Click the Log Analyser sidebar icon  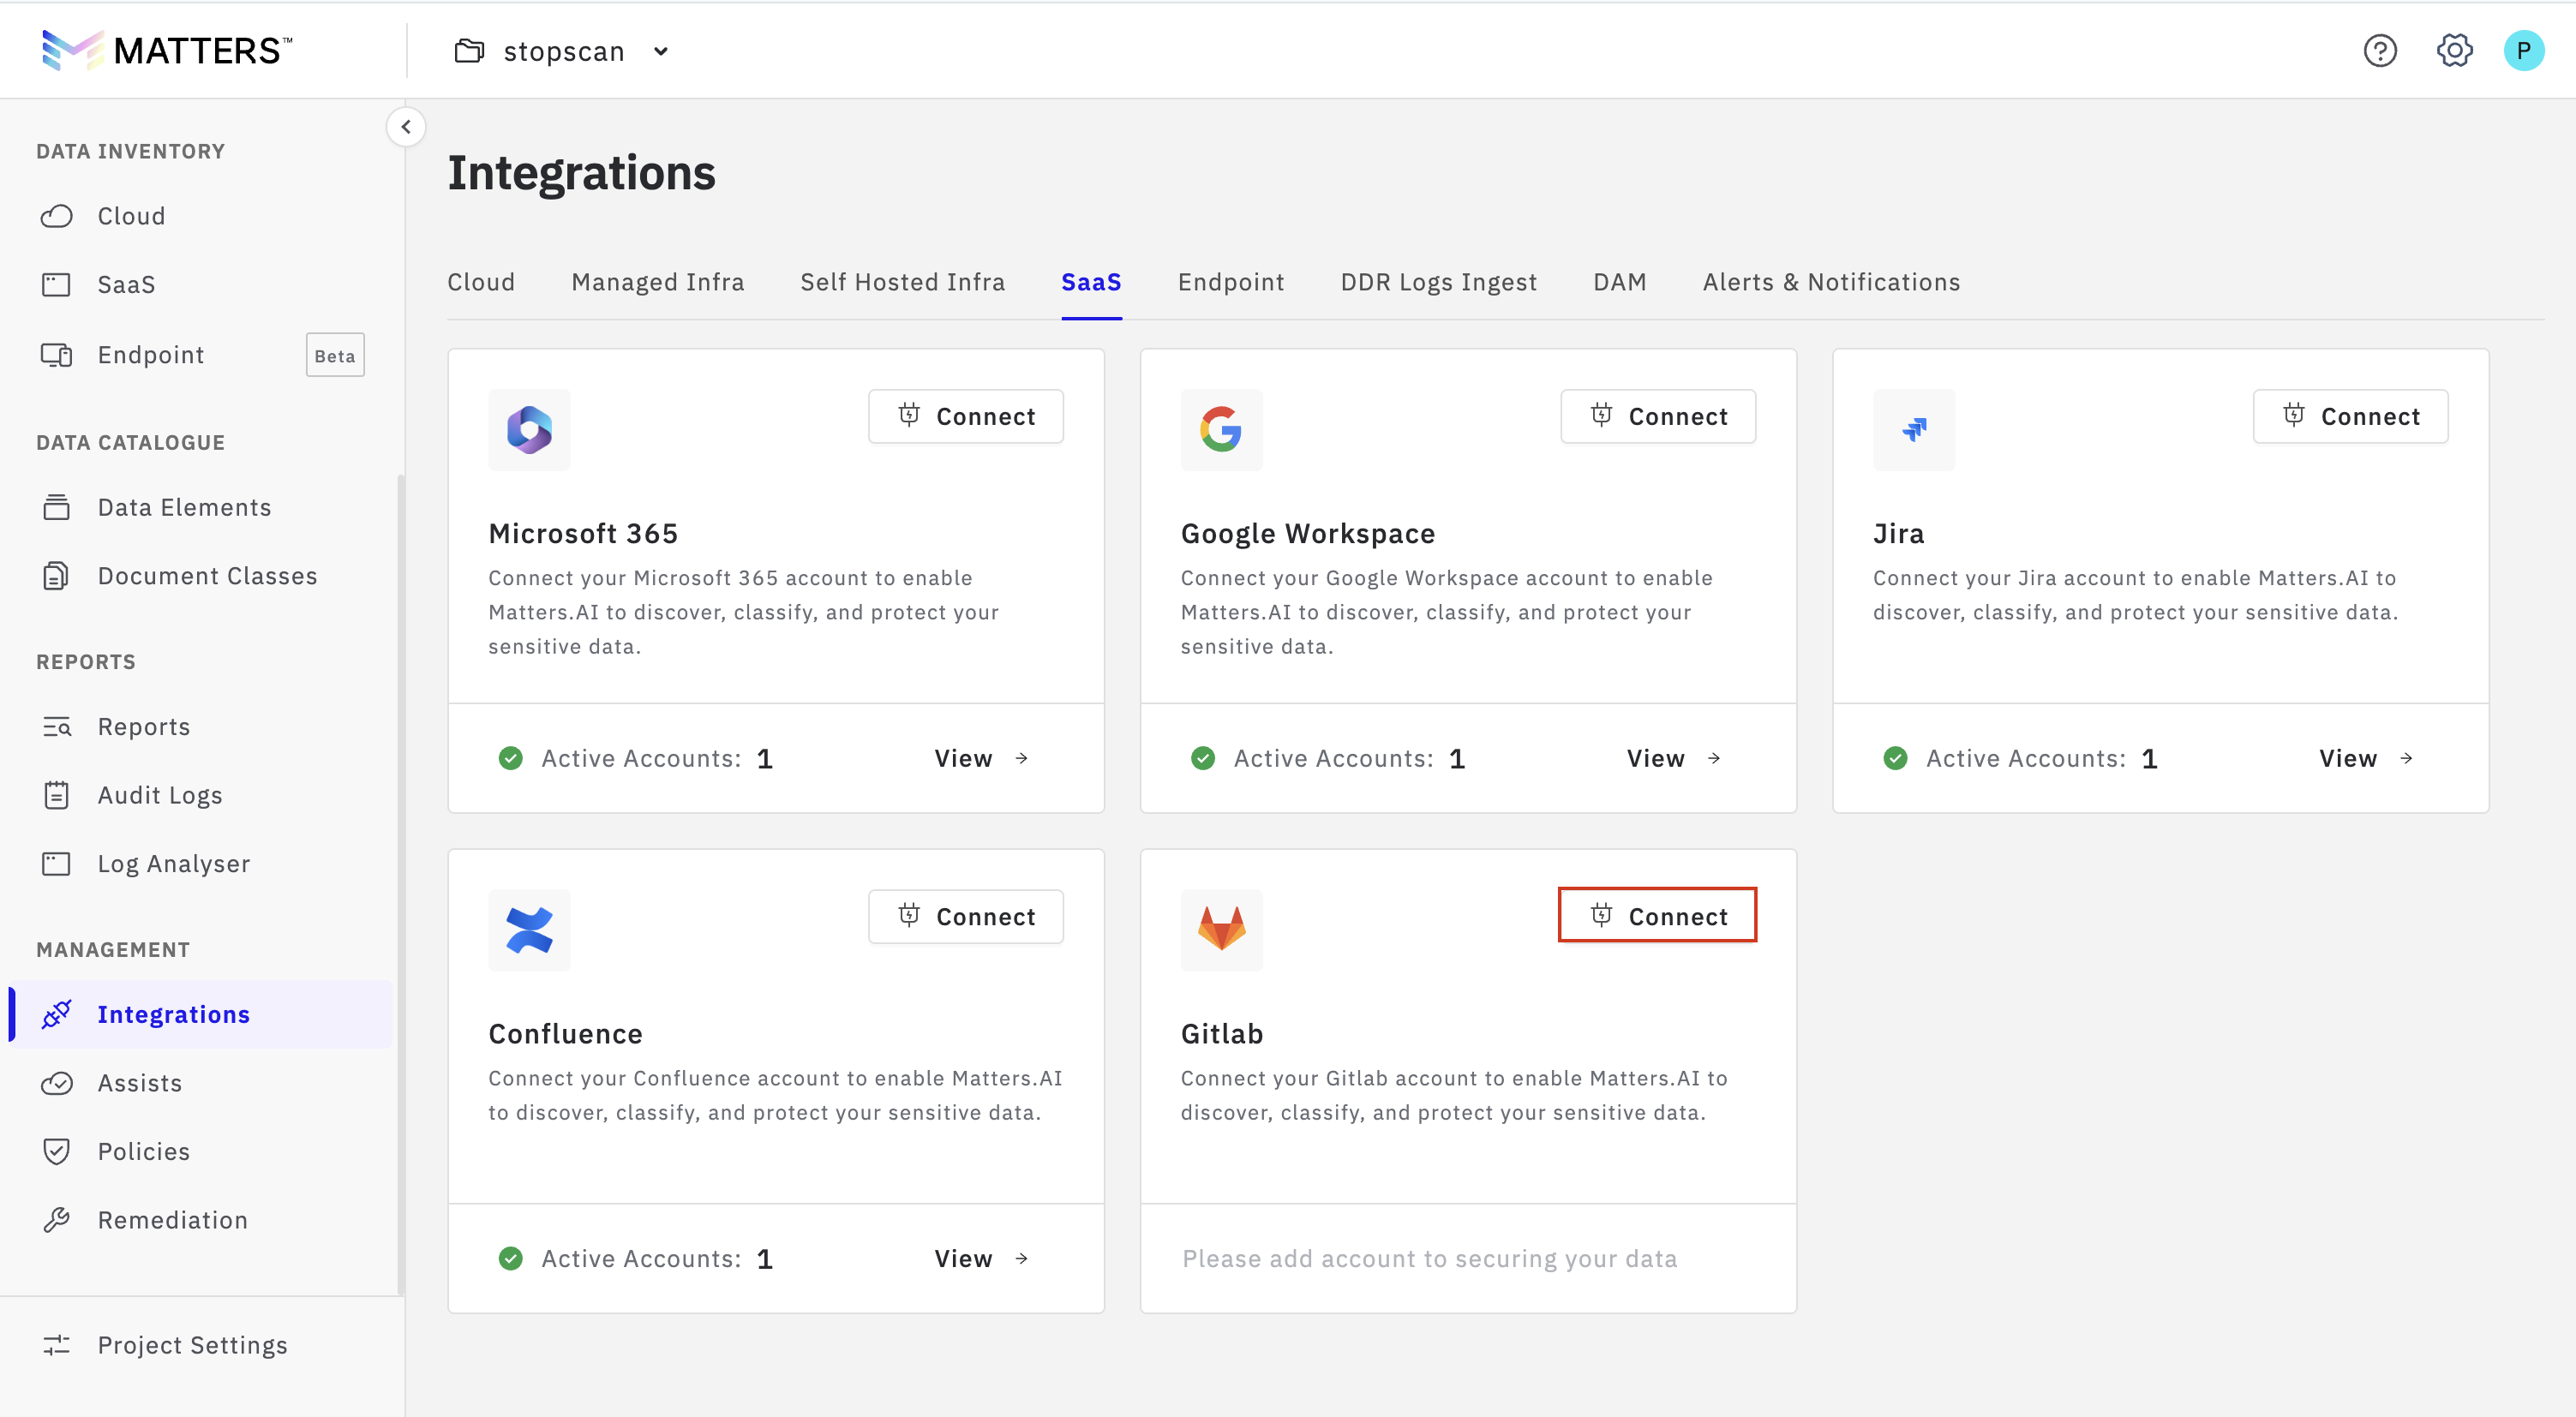point(57,864)
